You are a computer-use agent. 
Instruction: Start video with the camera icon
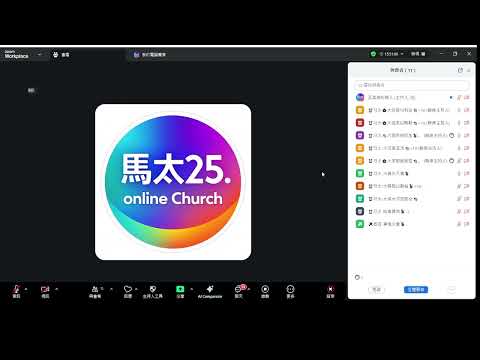point(45,291)
